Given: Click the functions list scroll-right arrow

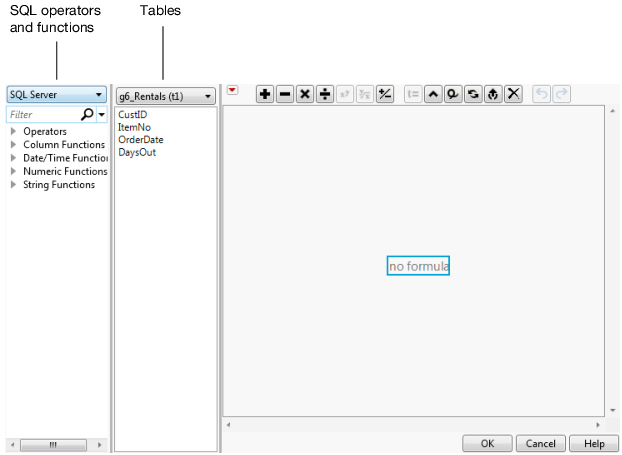Looking at the screenshot, I should click(x=99, y=445).
